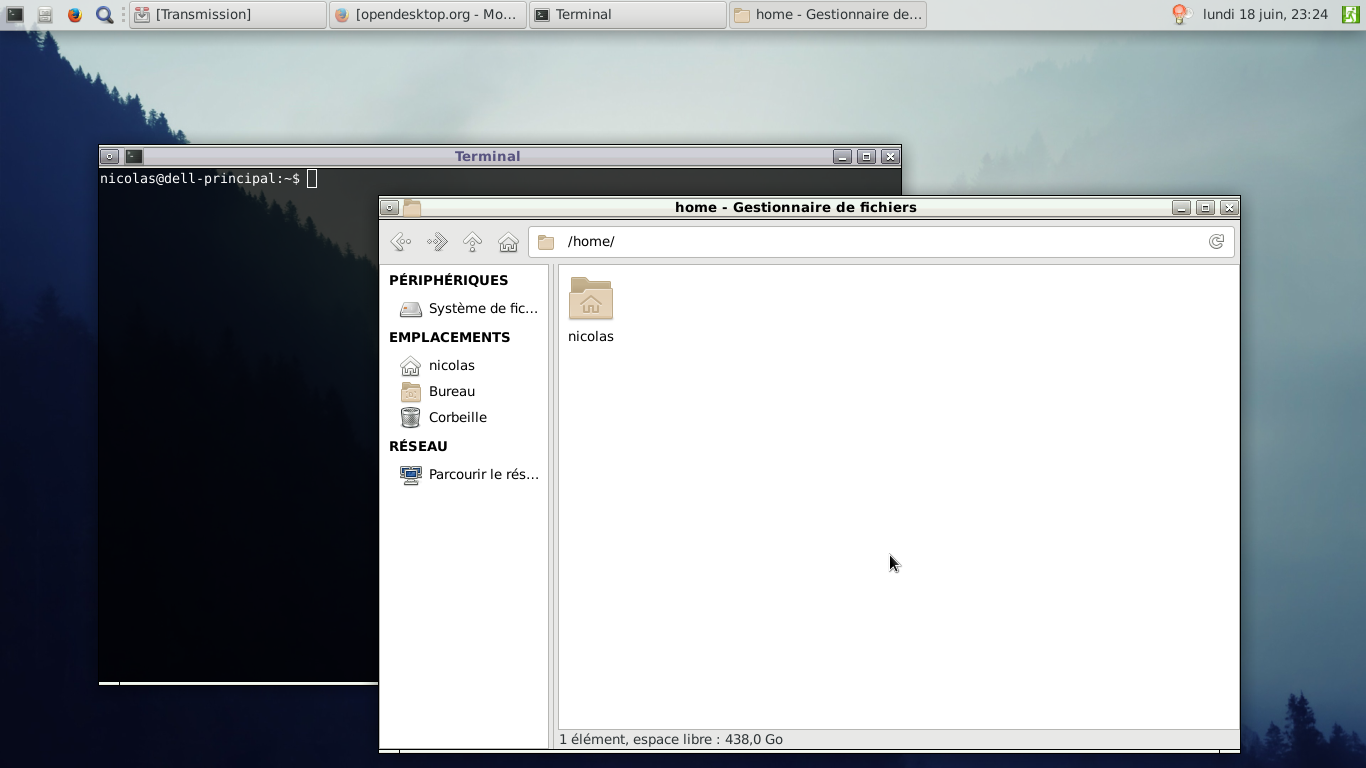Image resolution: width=1366 pixels, height=768 pixels.
Task: Open the calendar from the clock
Action: pyautogui.click(x=1265, y=14)
